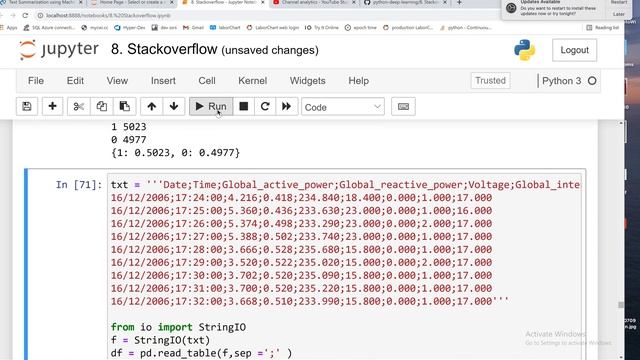This screenshot has width=640, height=360.
Task: Click the Jupyter logo
Action: tap(59, 49)
